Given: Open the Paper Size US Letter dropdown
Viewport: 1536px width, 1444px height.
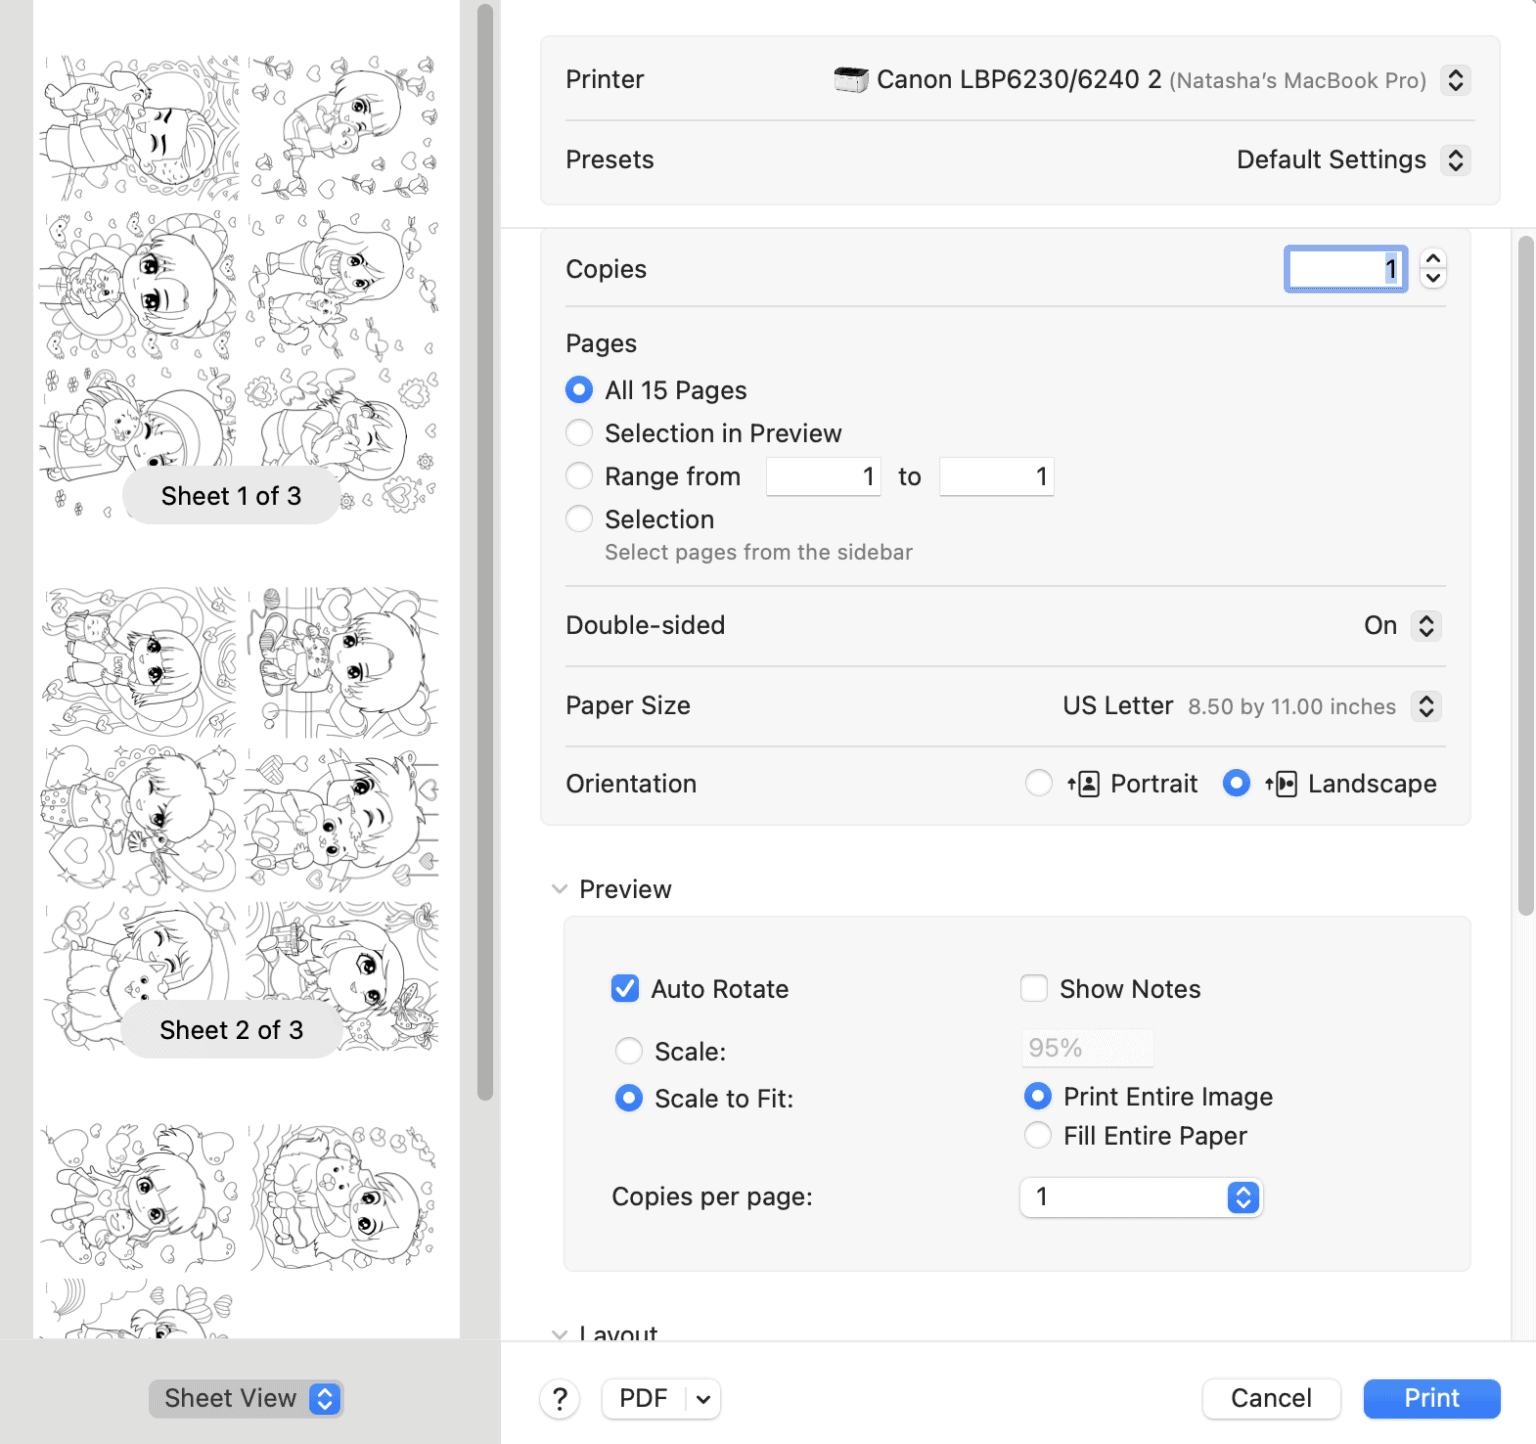Looking at the screenshot, I should click(1427, 706).
